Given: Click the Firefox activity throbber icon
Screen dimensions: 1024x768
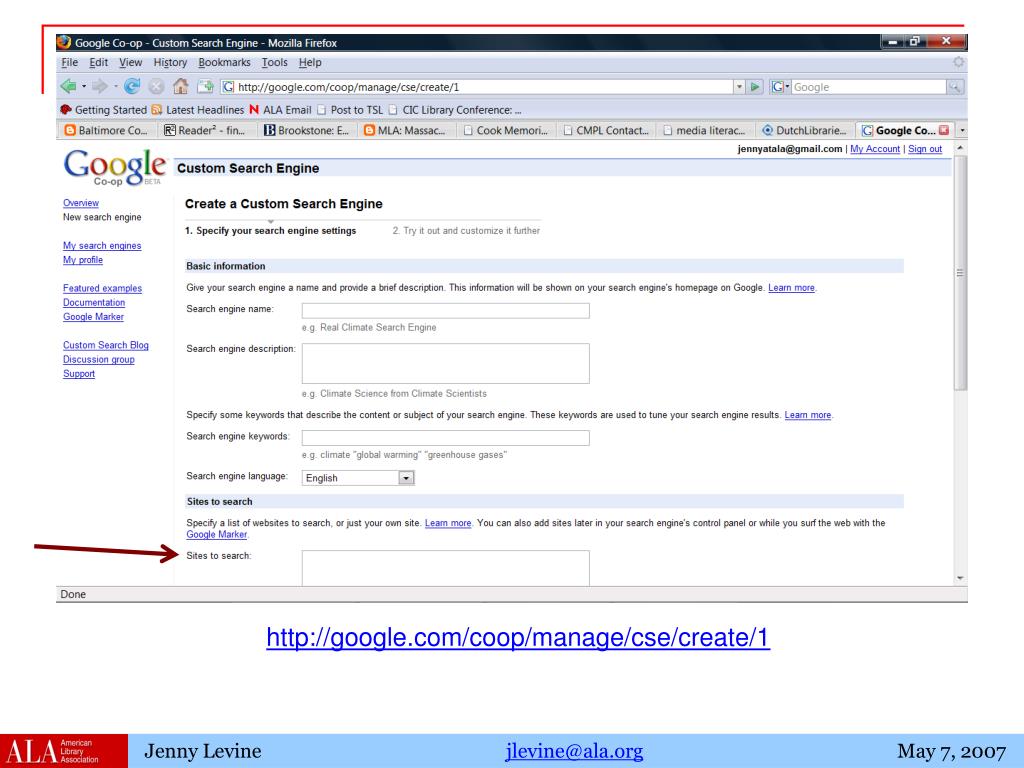Looking at the screenshot, I should 958,62.
